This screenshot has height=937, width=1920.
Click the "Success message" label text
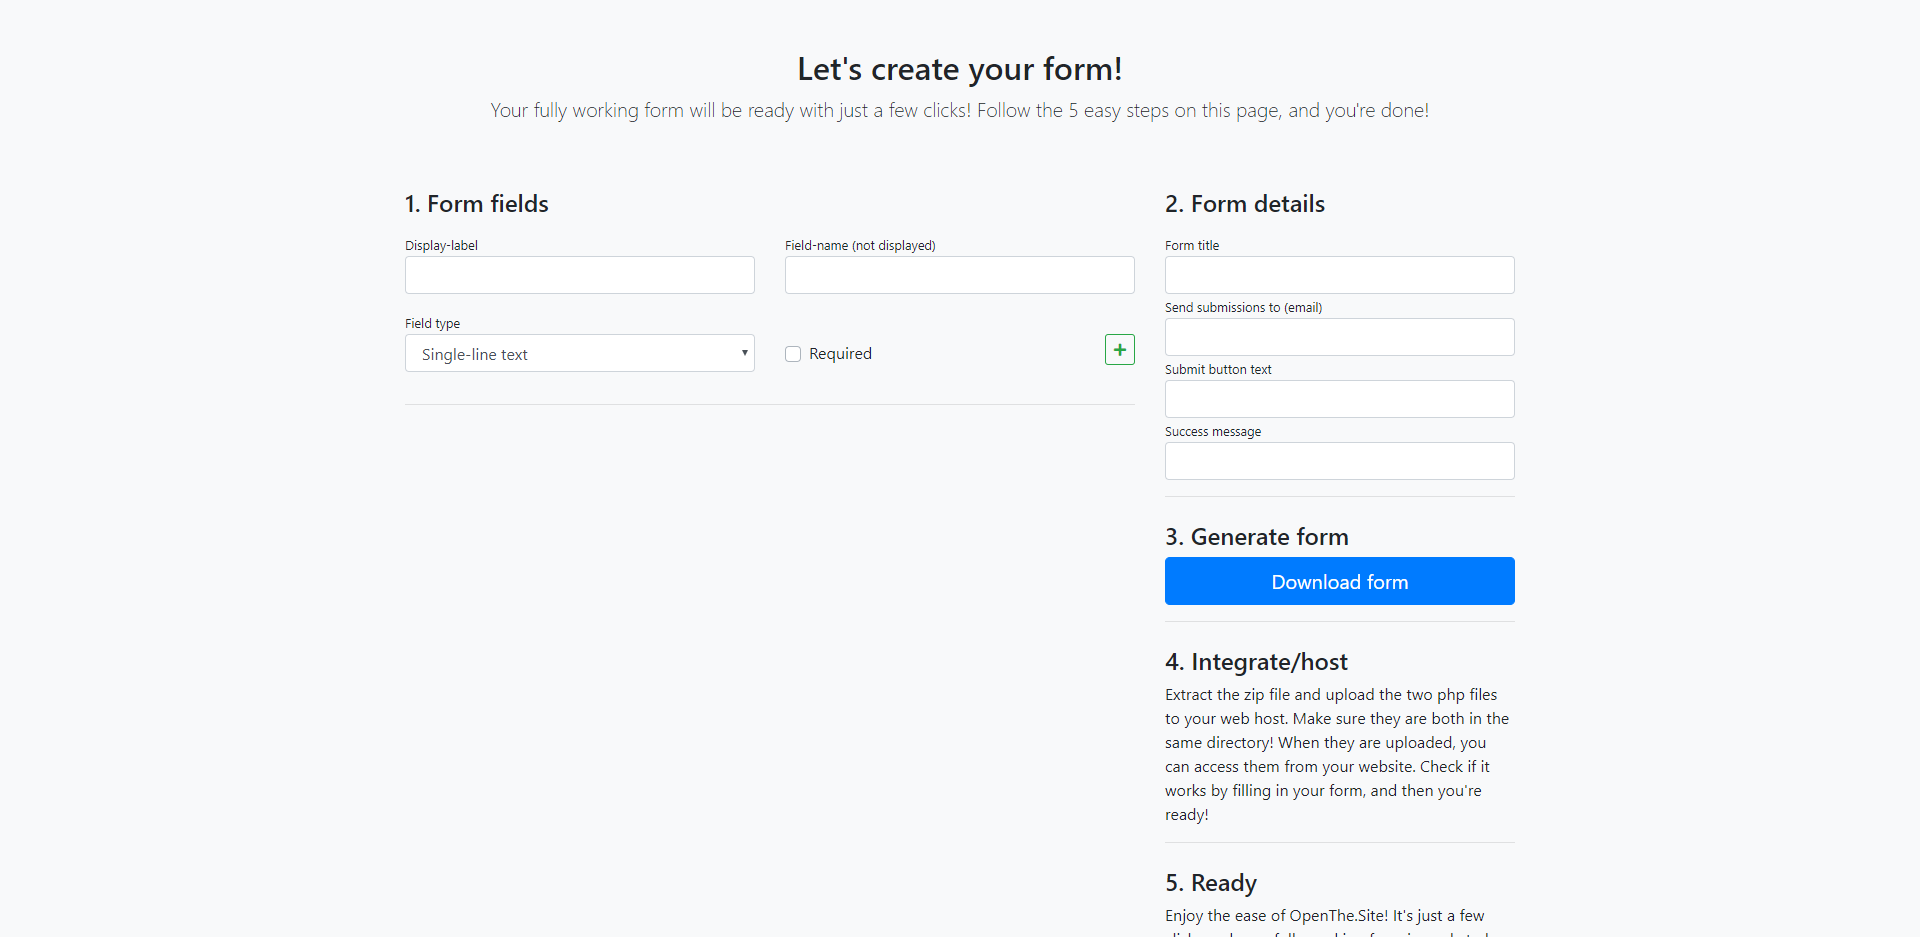click(1213, 431)
